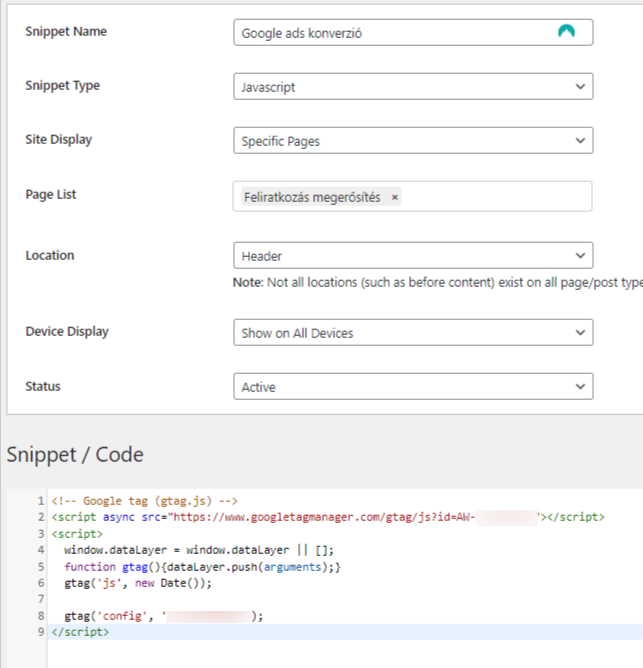Click the function gtag code line
643x668 pixels.
[202, 567]
